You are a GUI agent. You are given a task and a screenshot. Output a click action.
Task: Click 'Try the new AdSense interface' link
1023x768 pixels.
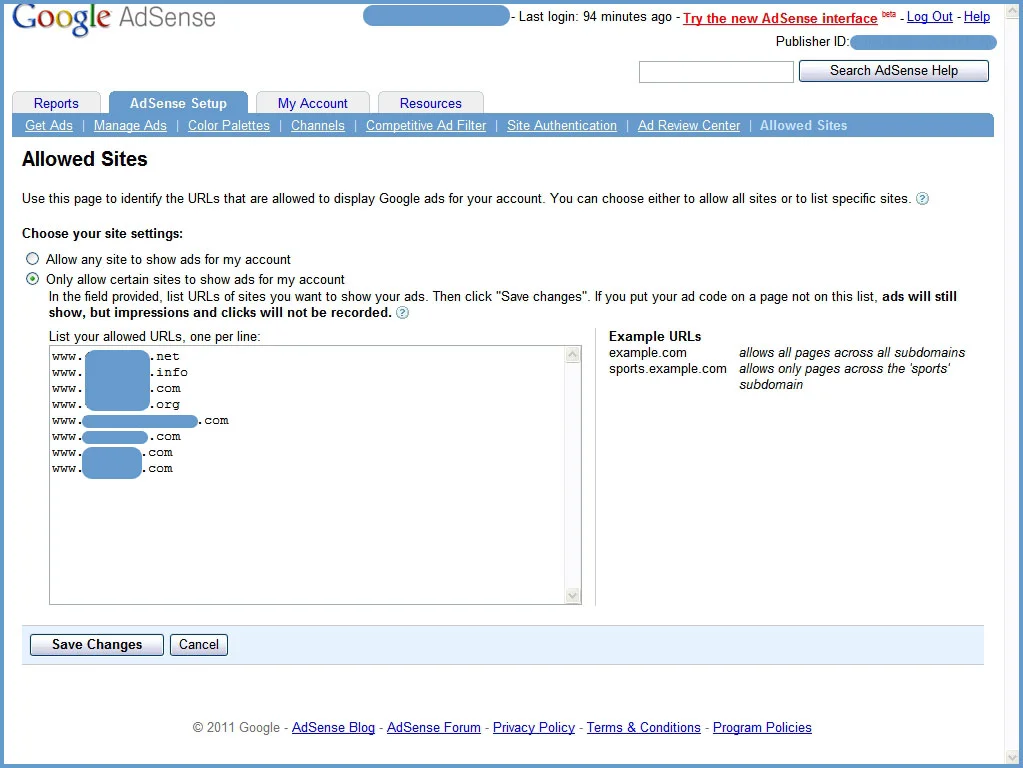780,18
